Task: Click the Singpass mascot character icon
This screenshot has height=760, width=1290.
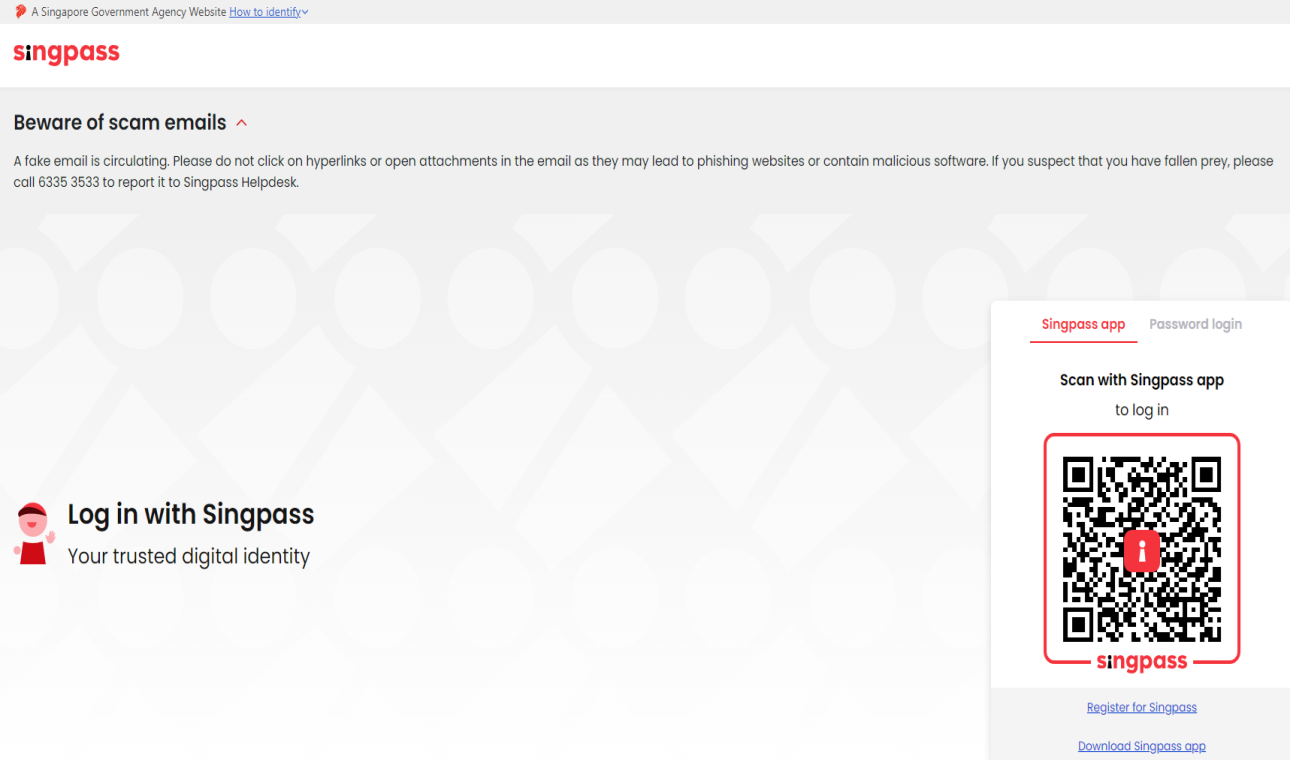Action: point(33,534)
